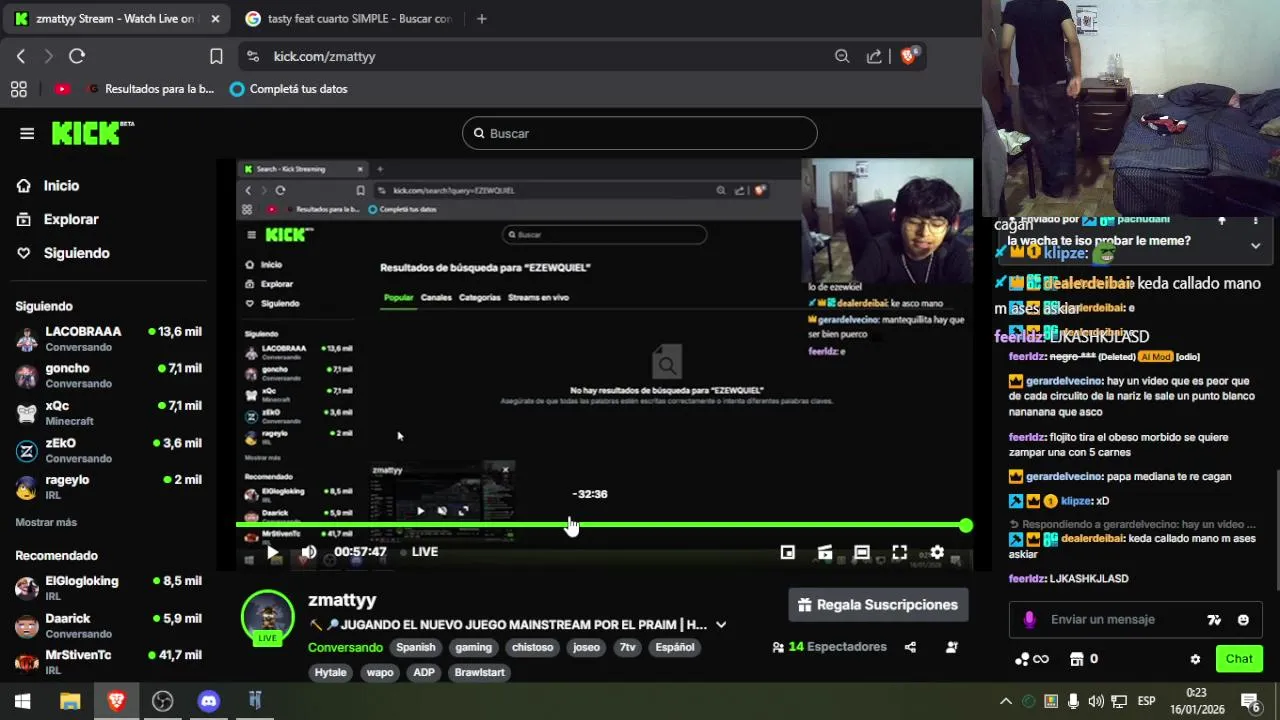Focus the Buscar search box
The image size is (1280, 720).
[640, 133]
